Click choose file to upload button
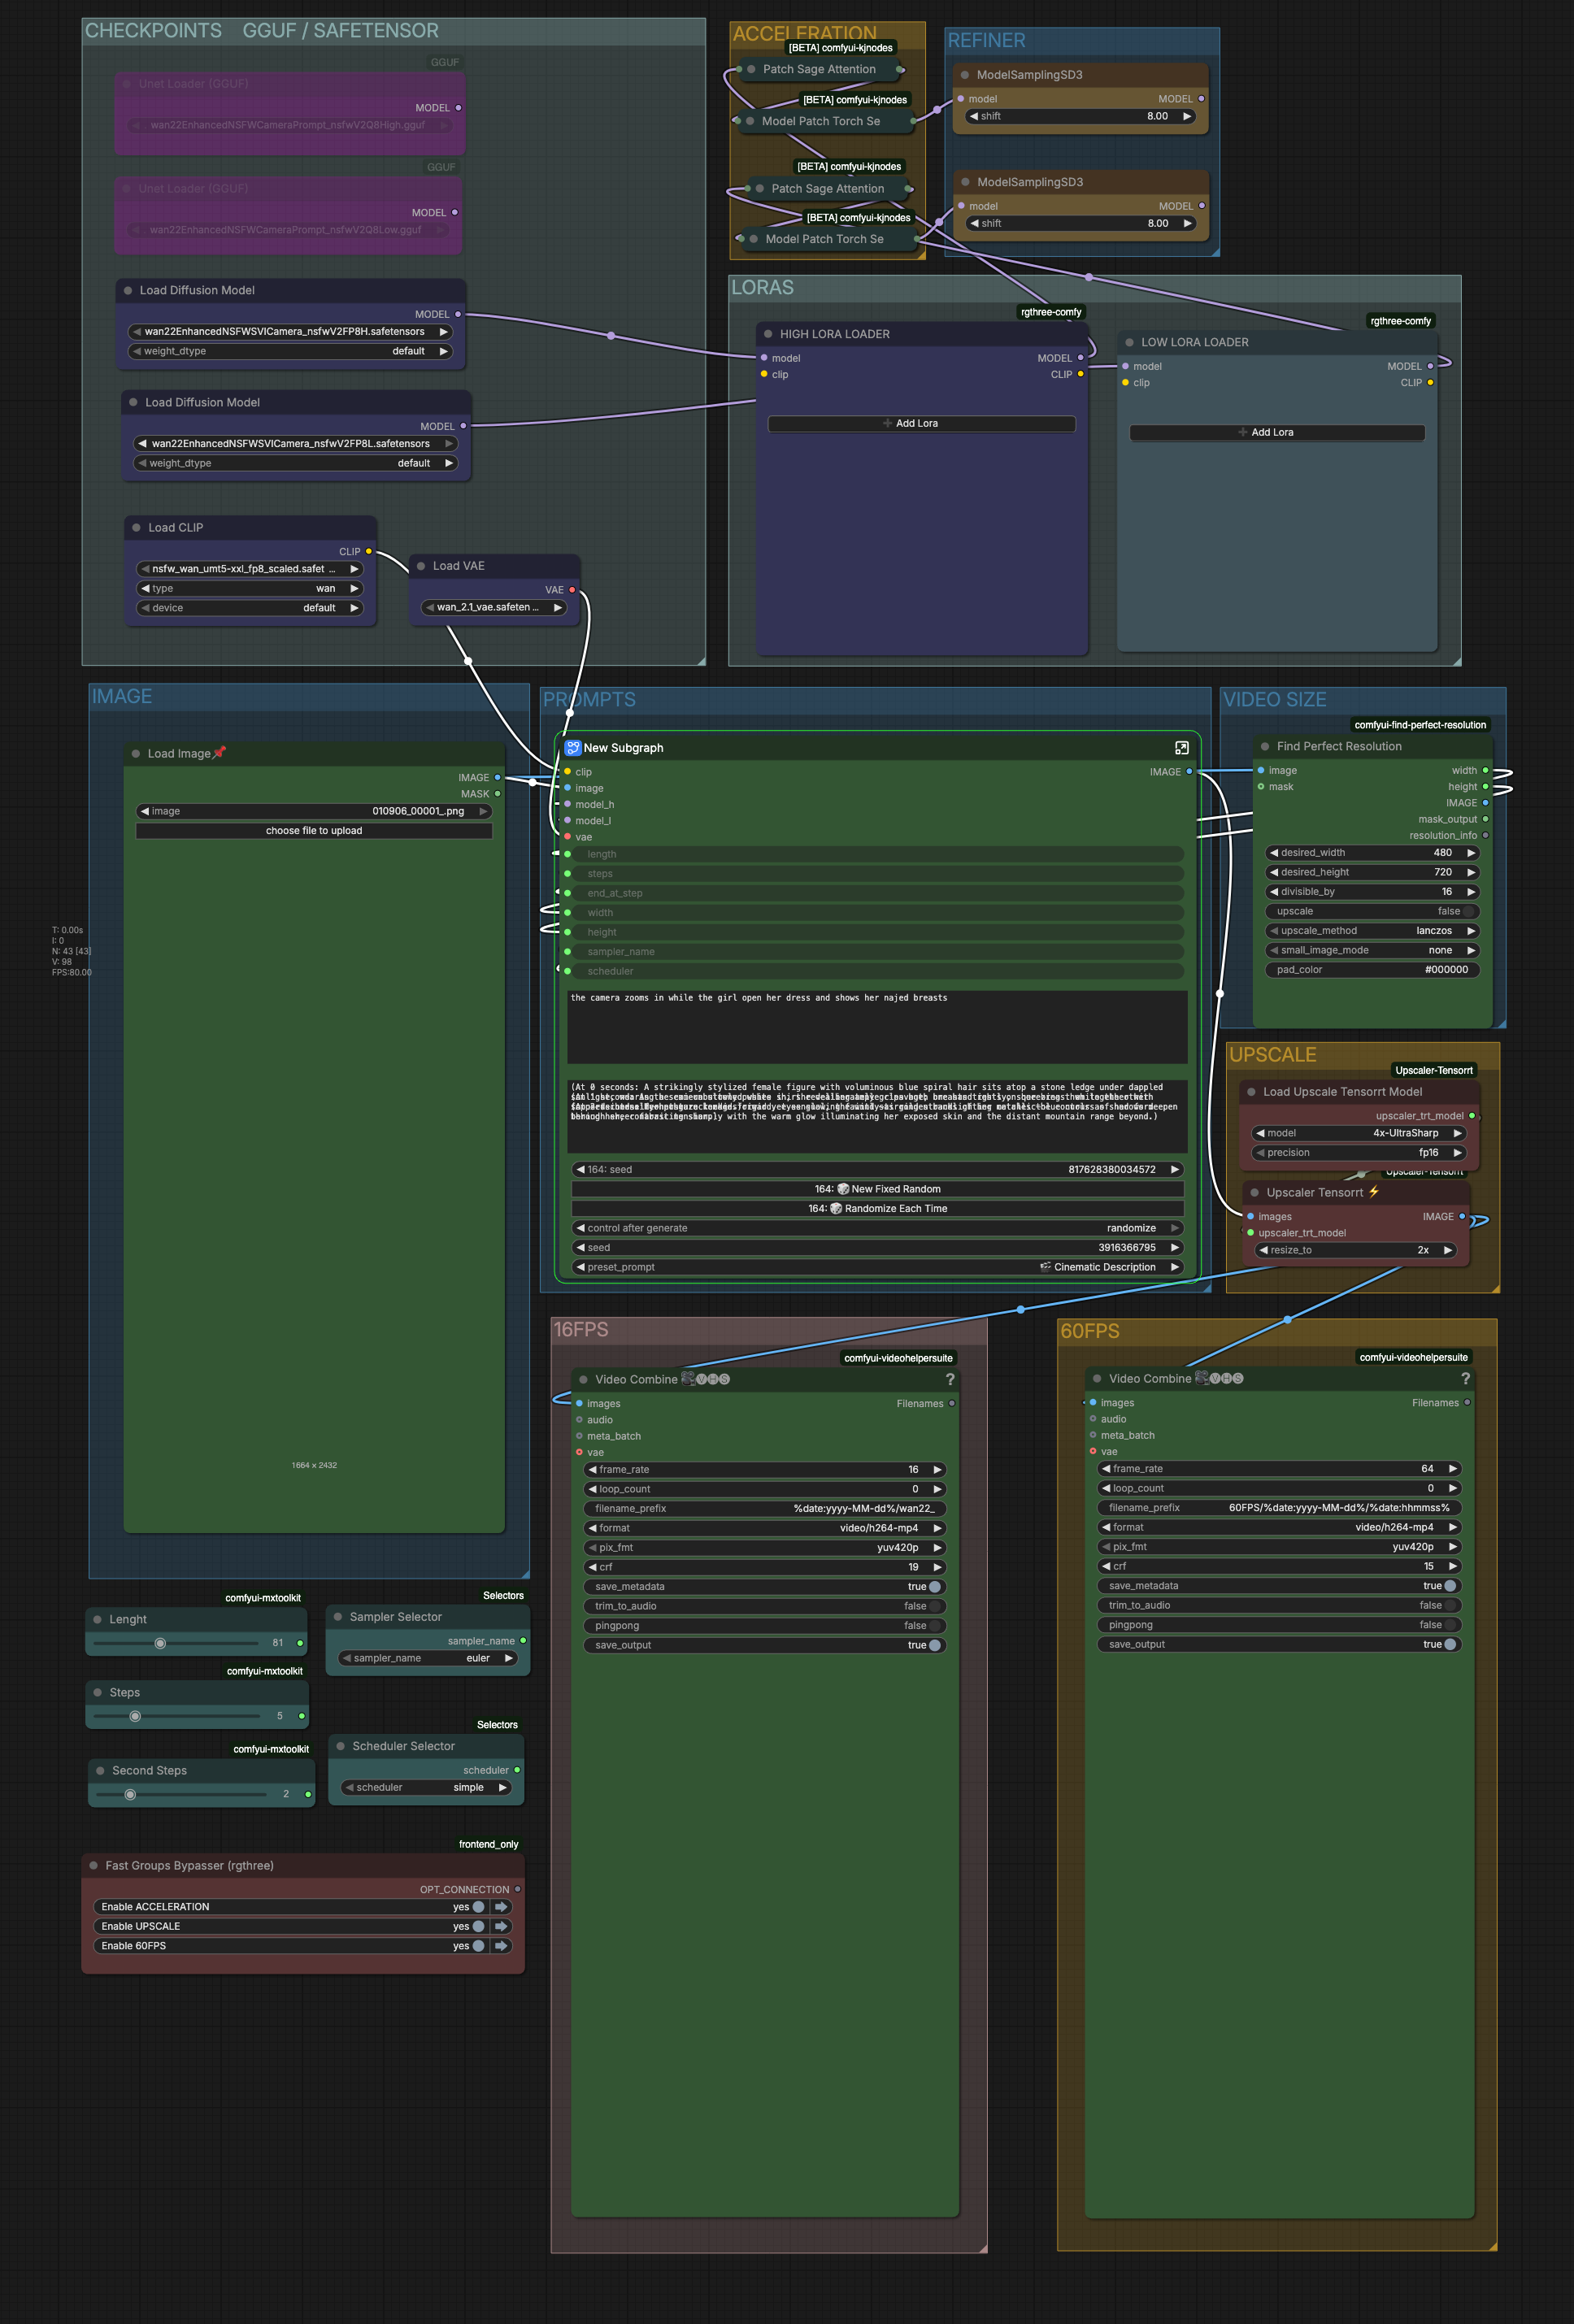 pos(314,831)
